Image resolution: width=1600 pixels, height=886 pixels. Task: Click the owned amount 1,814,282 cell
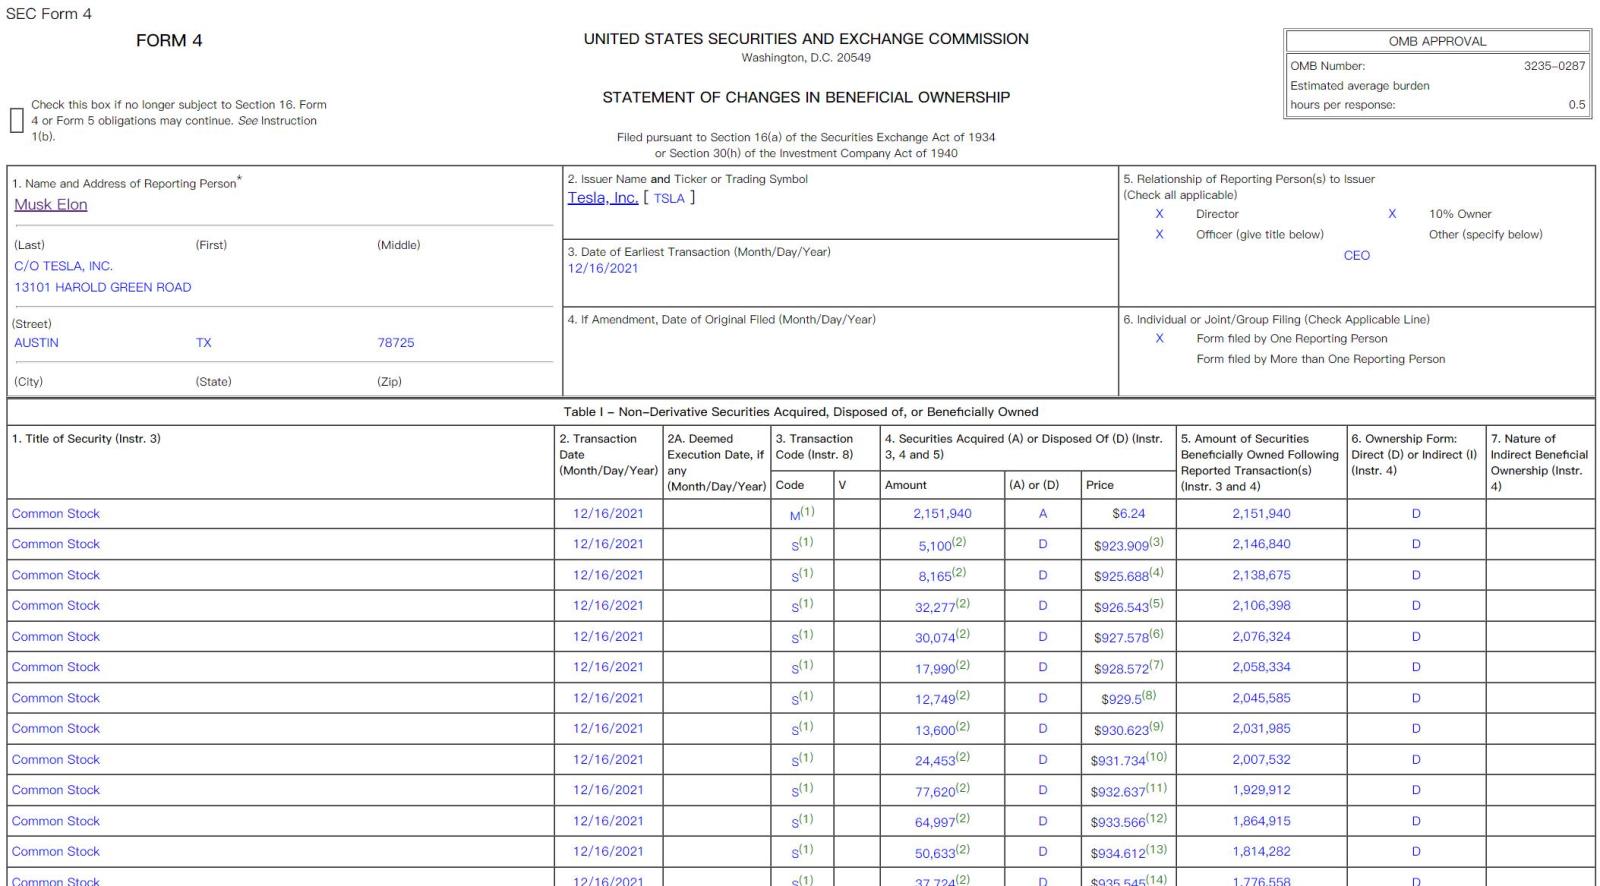pos(1261,851)
